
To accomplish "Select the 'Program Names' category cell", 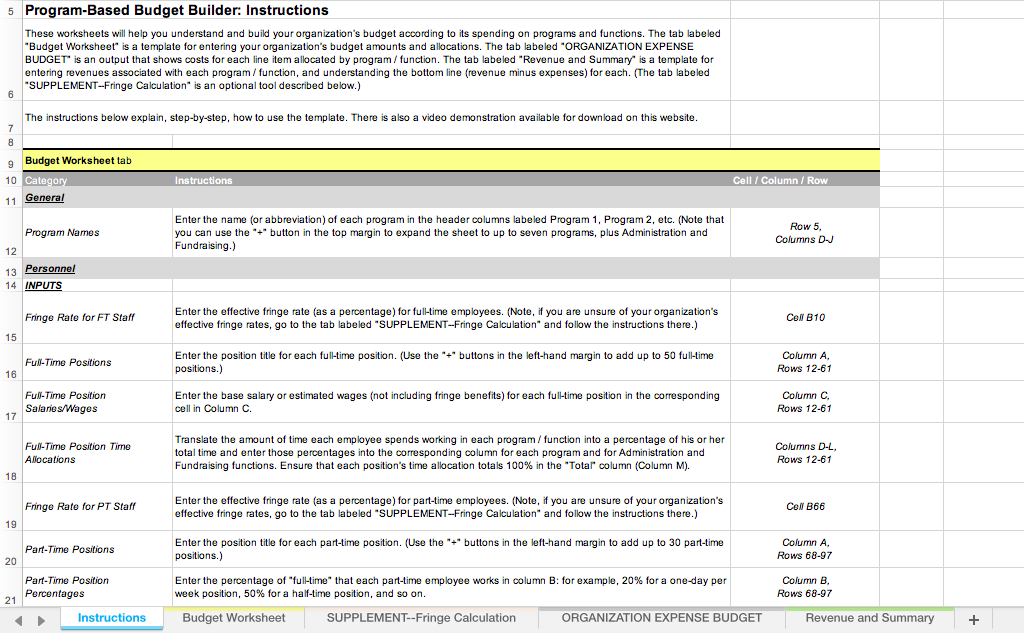I will pyautogui.click(x=96, y=232).
